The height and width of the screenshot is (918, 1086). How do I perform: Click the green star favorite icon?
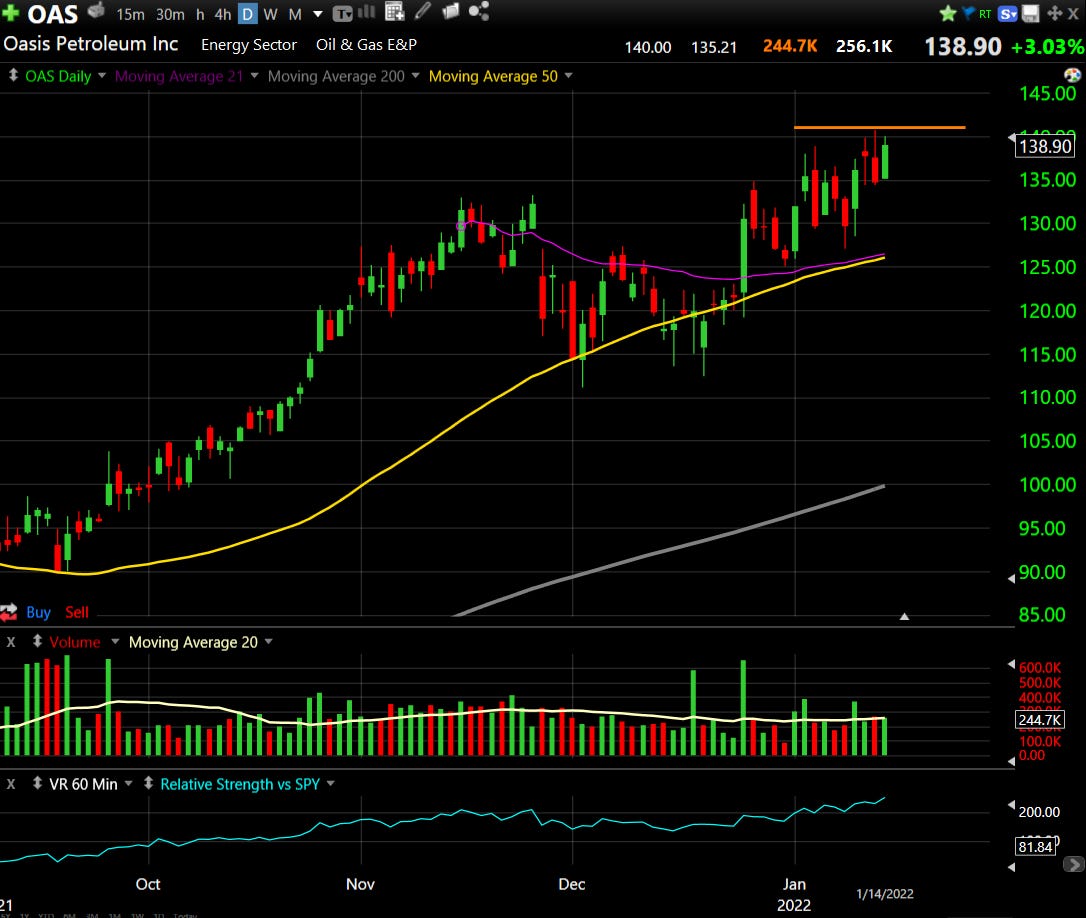(948, 12)
